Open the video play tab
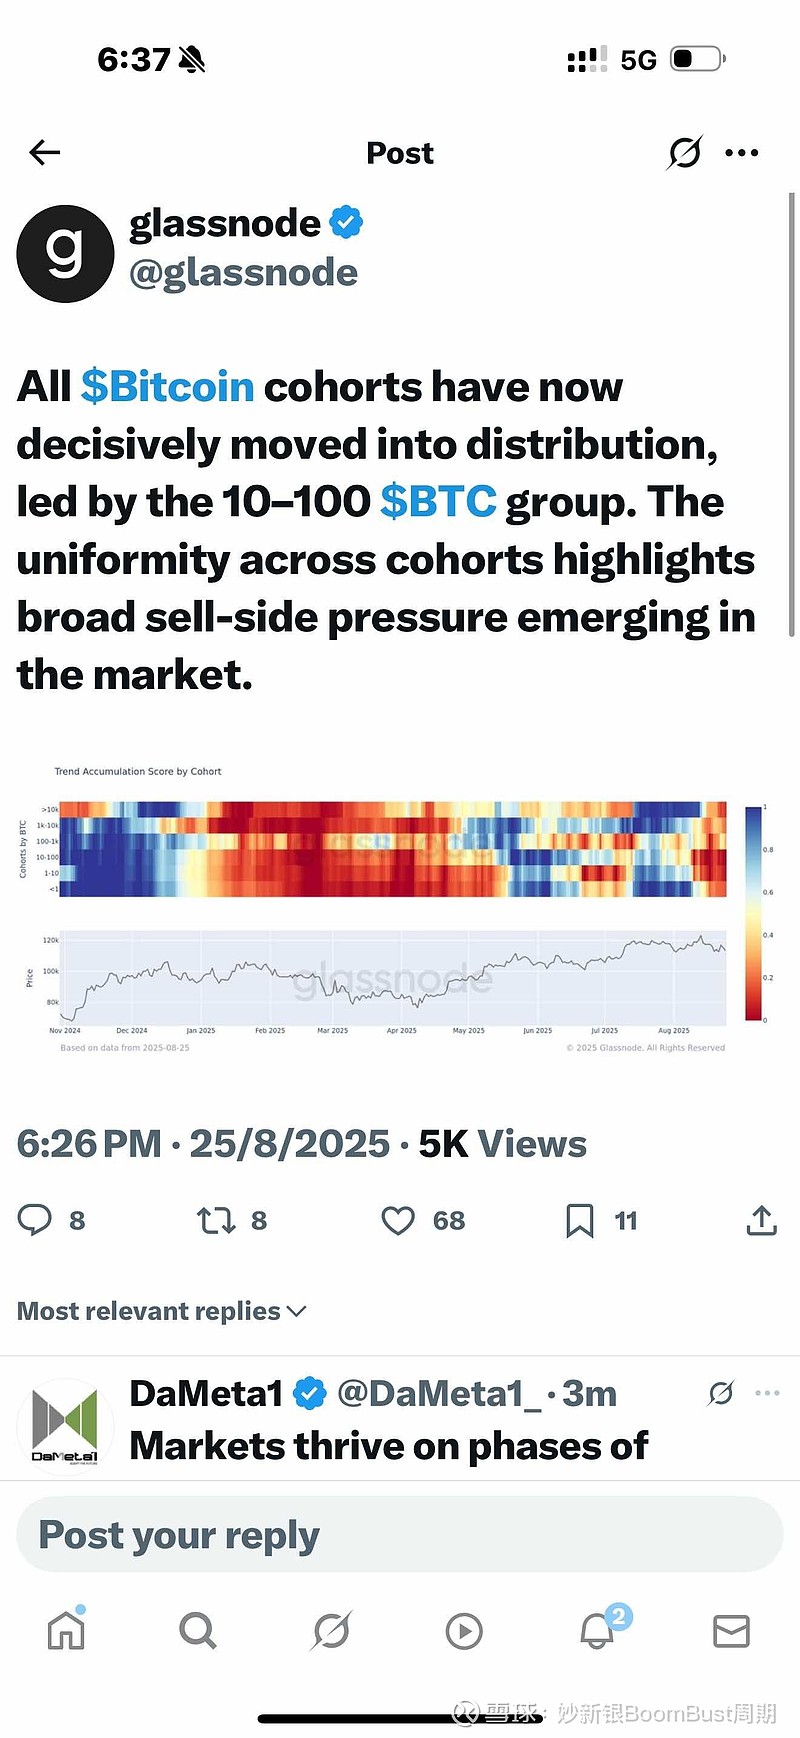Viewport: 800px width, 1738px height. (x=464, y=1632)
